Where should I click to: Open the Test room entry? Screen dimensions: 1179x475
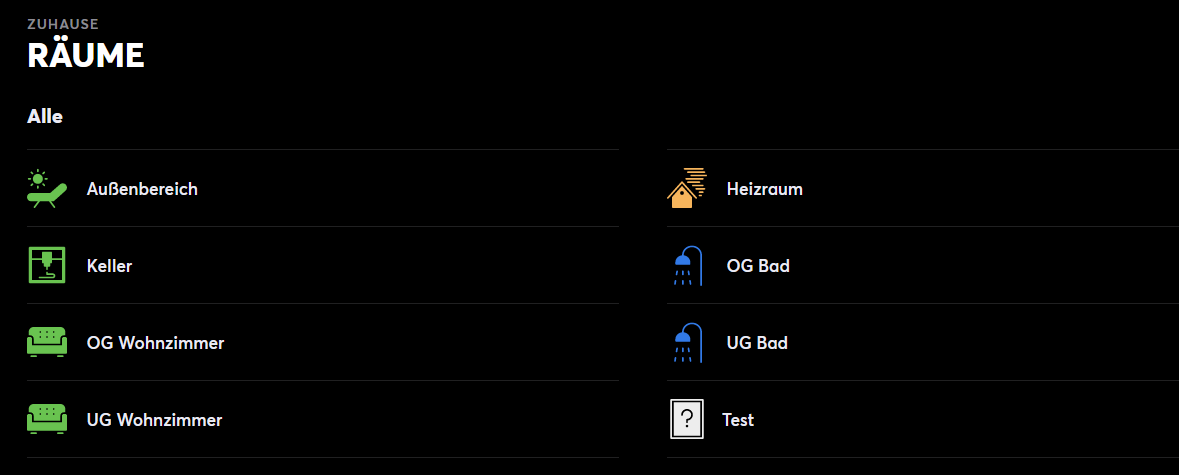(x=738, y=420)
